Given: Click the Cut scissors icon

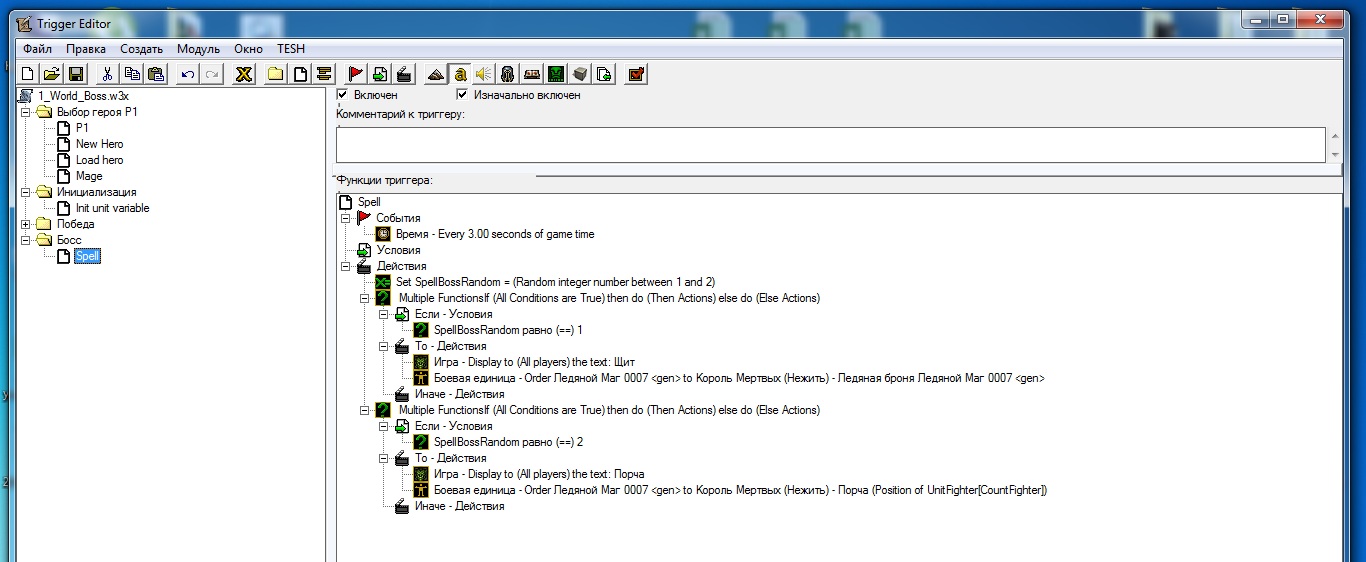Looking at the screenshot, I should point(107,73).
